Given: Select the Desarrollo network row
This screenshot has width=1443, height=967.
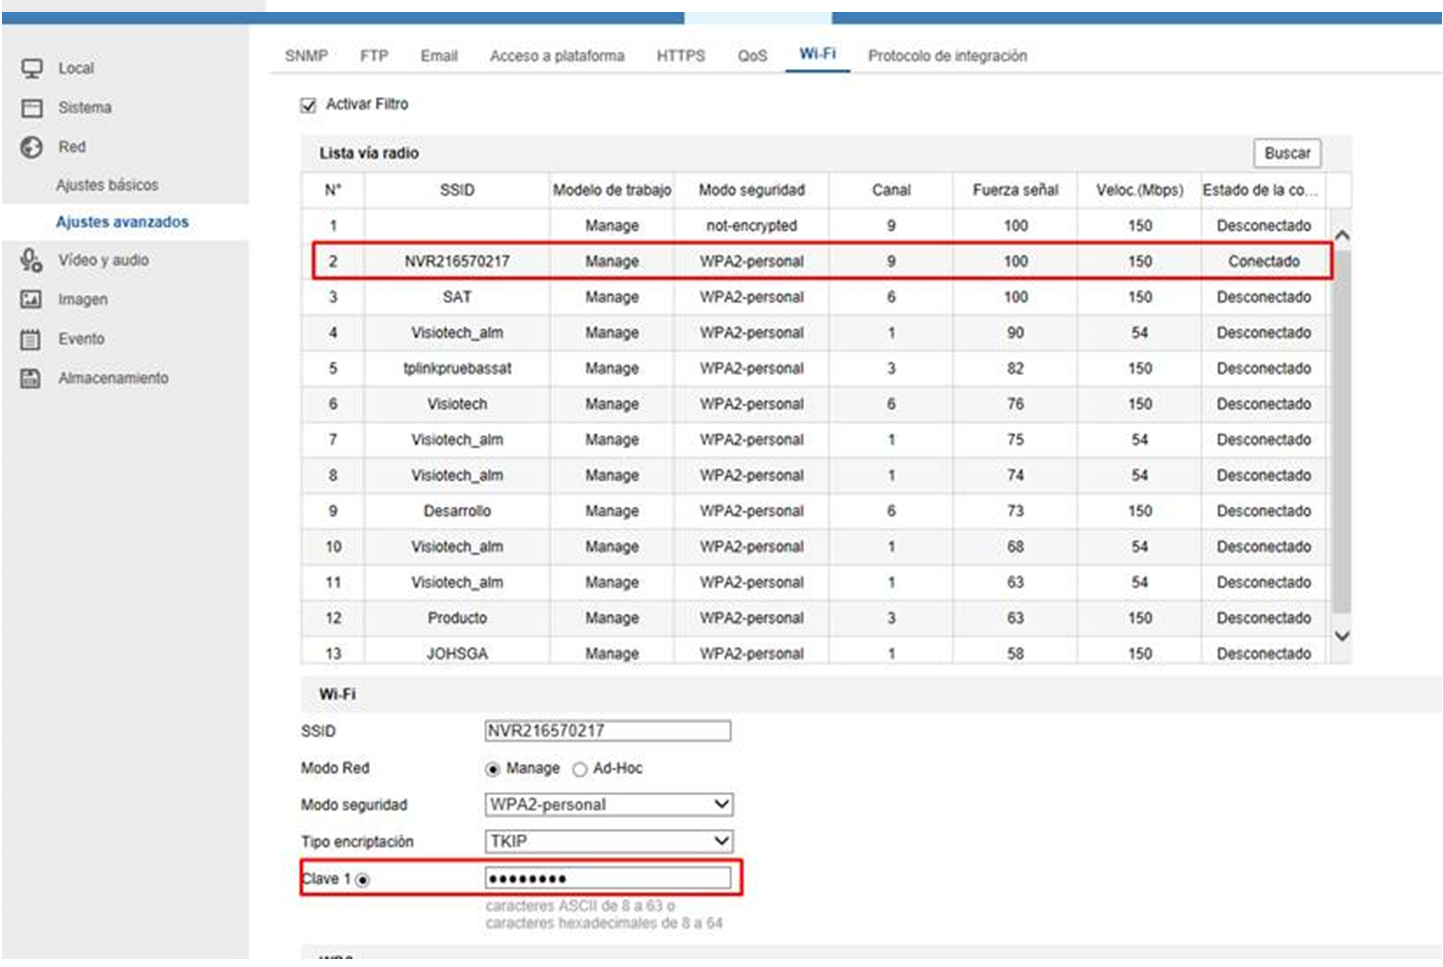Looking at the screenshot, I should tap(815, 512).
